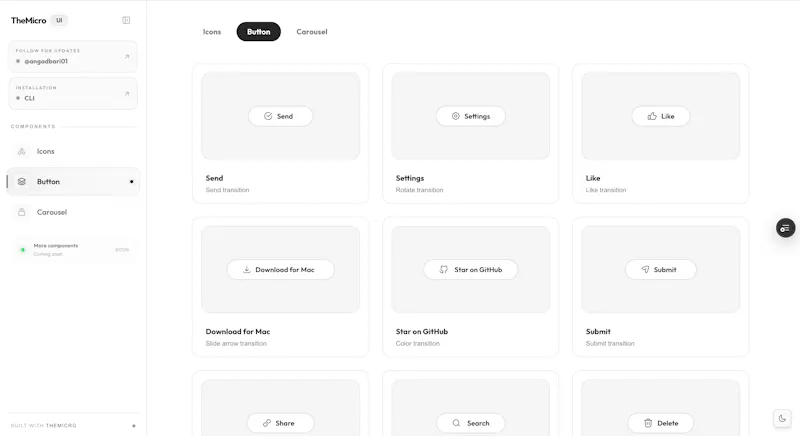Image resolution: width=800 pixels, height=436 pixels.
Task: Click the 'Color transition' description text
Action: (417, 343)
